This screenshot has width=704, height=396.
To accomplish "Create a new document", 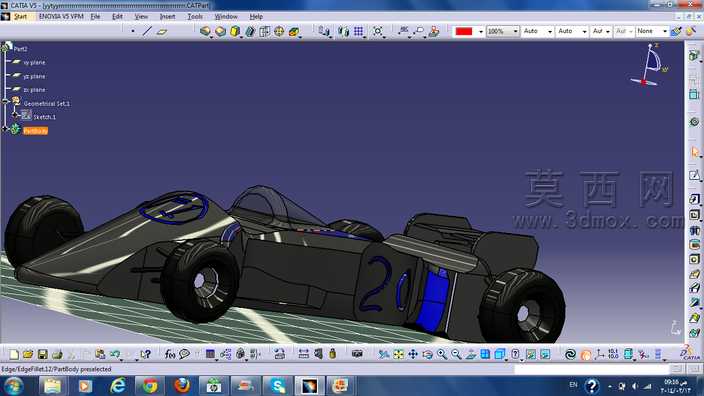I will (x=14, y=354).
